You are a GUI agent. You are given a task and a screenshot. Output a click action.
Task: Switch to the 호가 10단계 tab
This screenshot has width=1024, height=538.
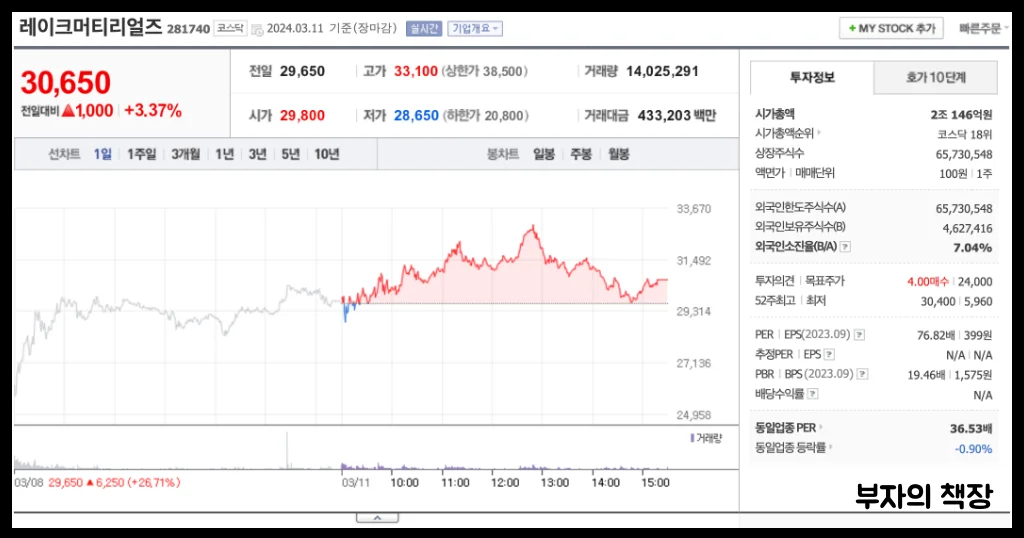[x=935, y=78]
